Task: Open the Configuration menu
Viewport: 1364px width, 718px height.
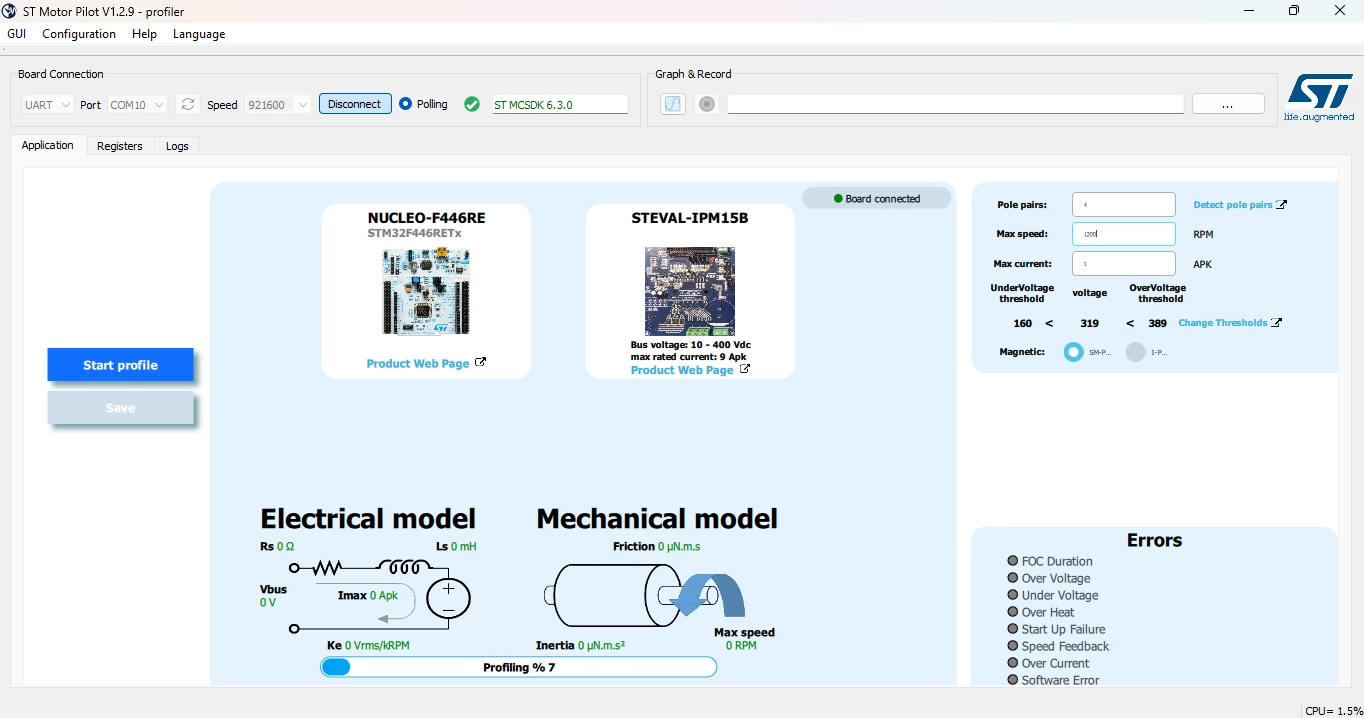Action: point(79,34)
